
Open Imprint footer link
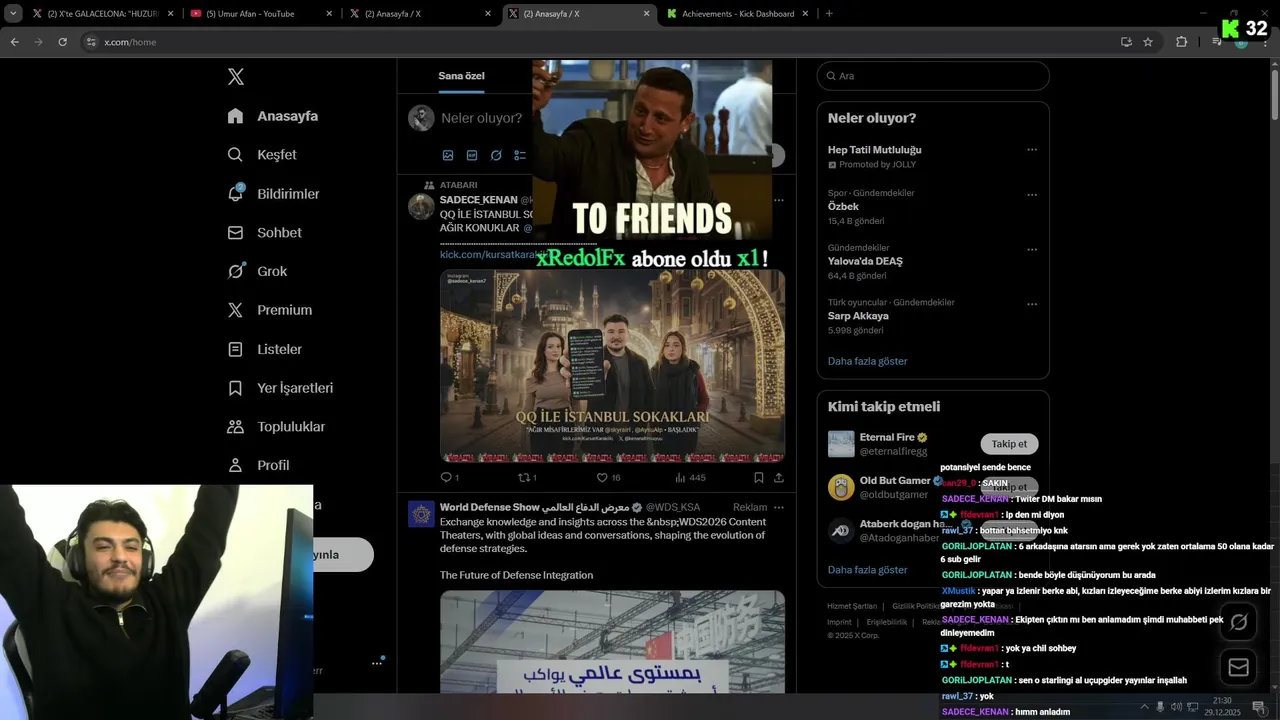(839, 622)
